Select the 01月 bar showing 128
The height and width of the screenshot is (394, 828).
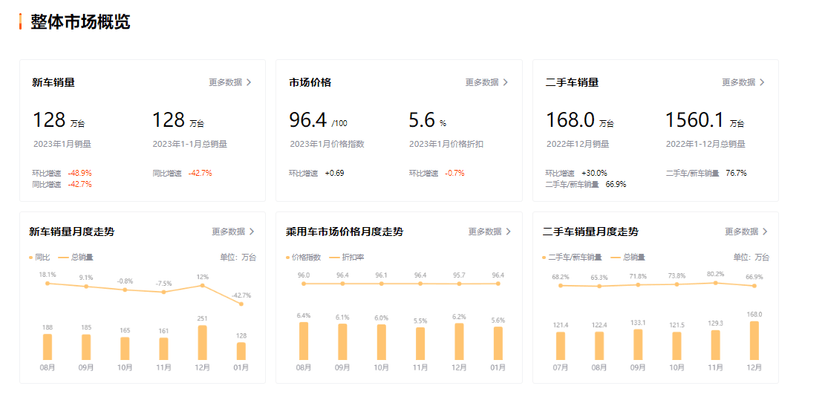(x=241, y=351)
